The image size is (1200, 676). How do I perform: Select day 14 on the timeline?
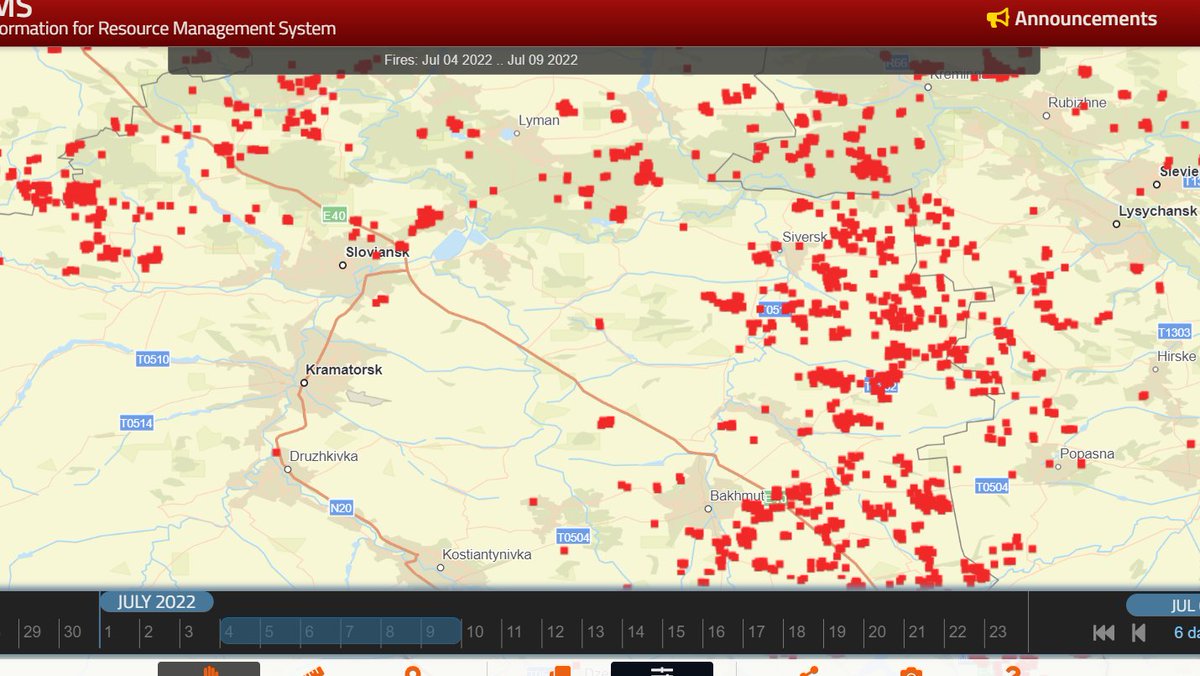pyautogui.click(x=635, y=632)
